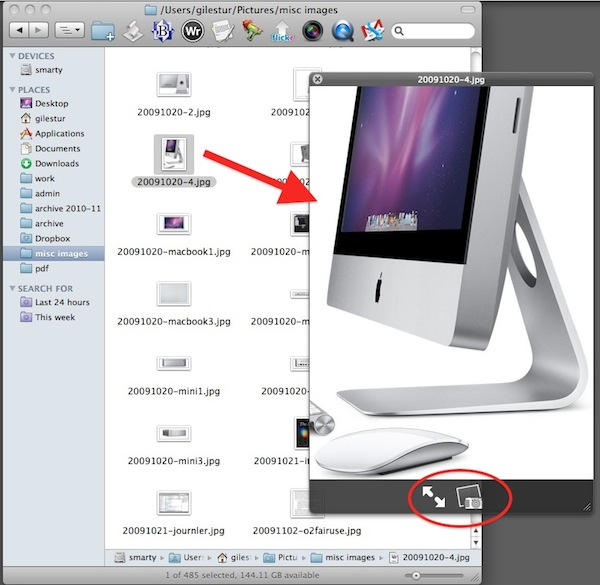Click the Quick Look resize corner handle
The image size is (600, 585).
click(x=587, y=507)
